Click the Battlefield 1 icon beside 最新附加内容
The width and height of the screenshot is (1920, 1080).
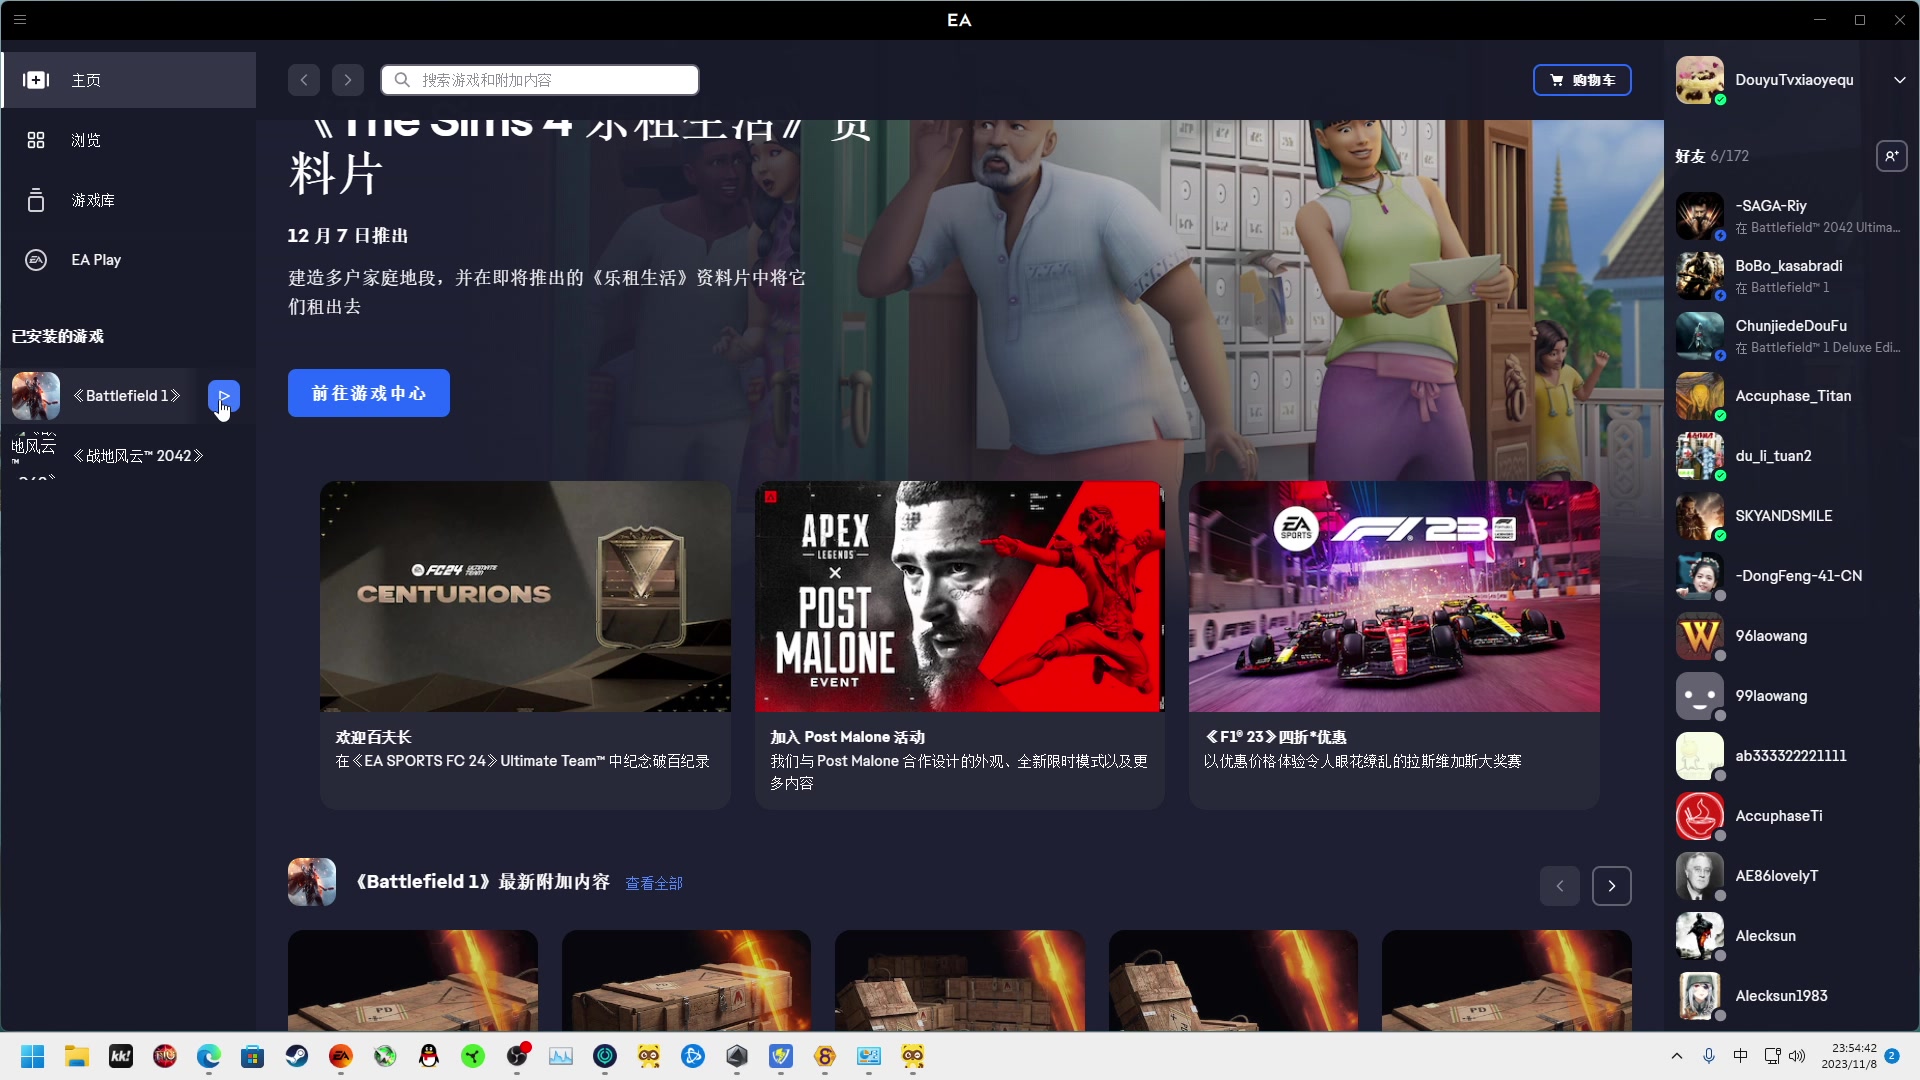coord(312,882)
